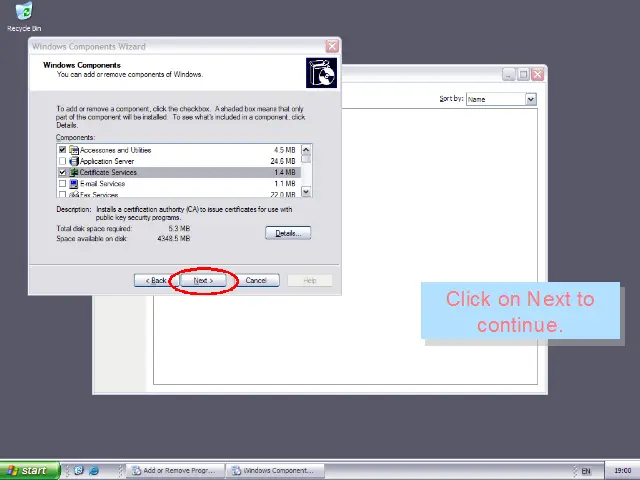Uncheck the Accessories and Utilities checkbox
The width and height of the screenshot is (640, 480).
(62, 150)
